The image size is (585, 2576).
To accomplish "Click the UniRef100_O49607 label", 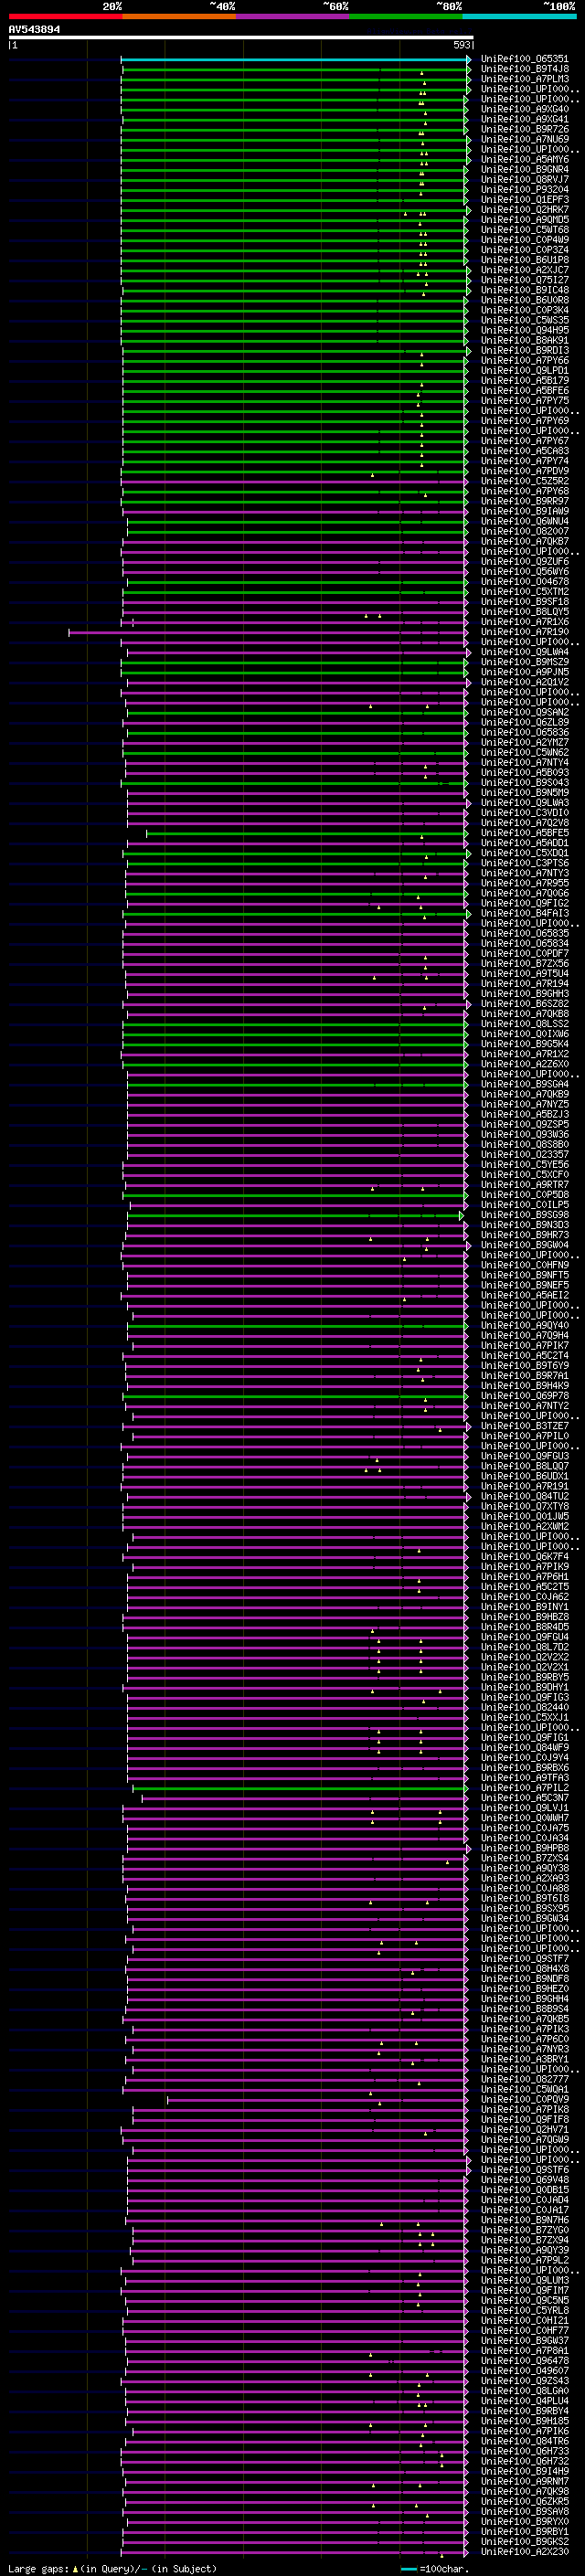I will 524,2371.
